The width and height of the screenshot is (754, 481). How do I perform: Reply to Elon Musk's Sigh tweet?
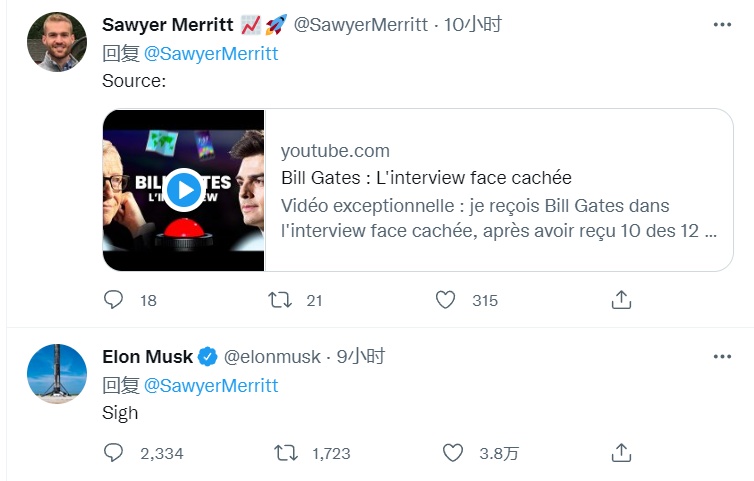pyautogui.click(x=114, y=453)
